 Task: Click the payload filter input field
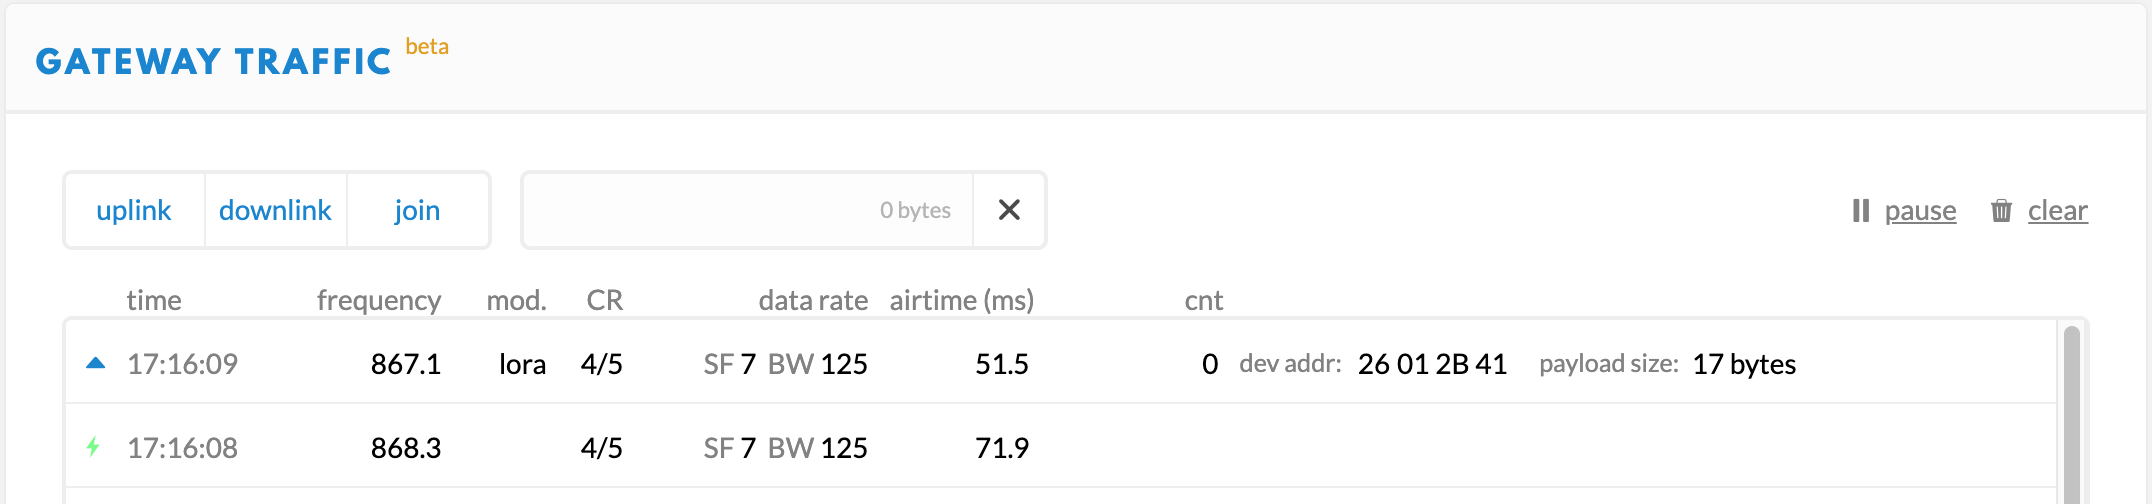click(x=748, y=210)
